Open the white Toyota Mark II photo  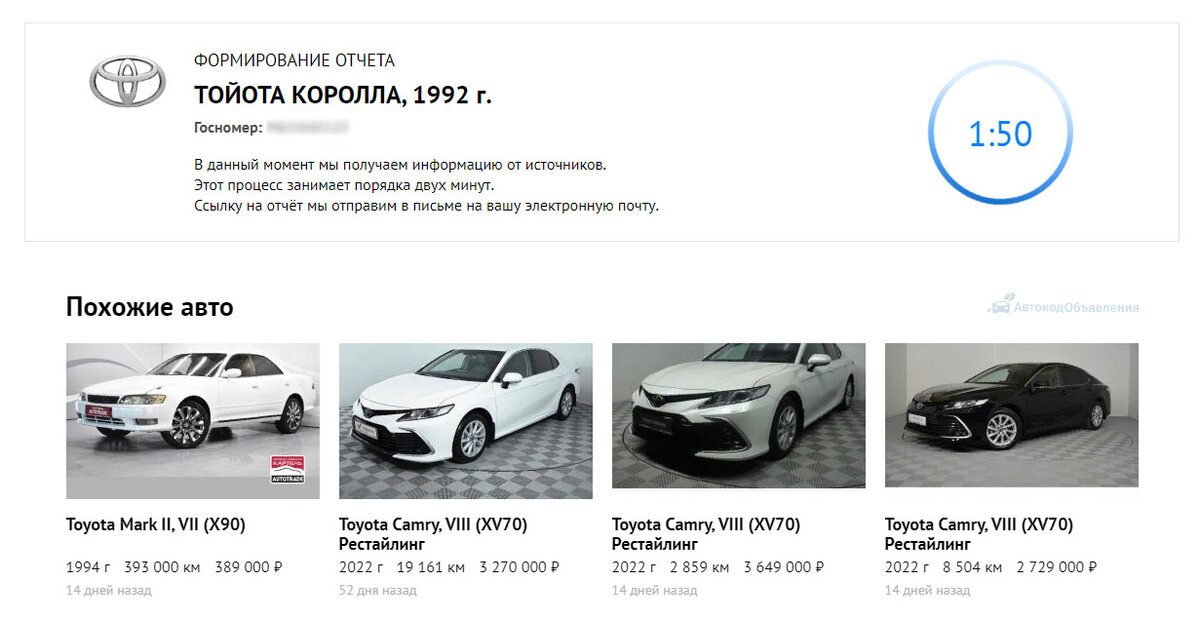[x=193, y=421]
